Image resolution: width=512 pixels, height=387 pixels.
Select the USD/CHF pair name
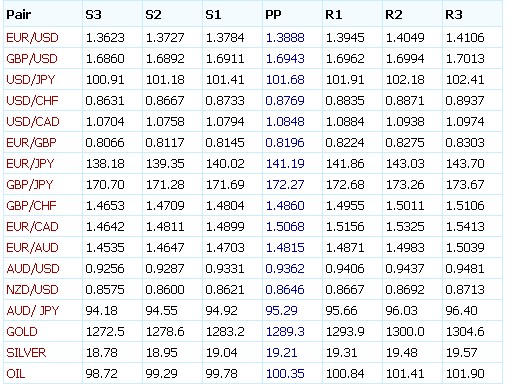coord(32,100)
